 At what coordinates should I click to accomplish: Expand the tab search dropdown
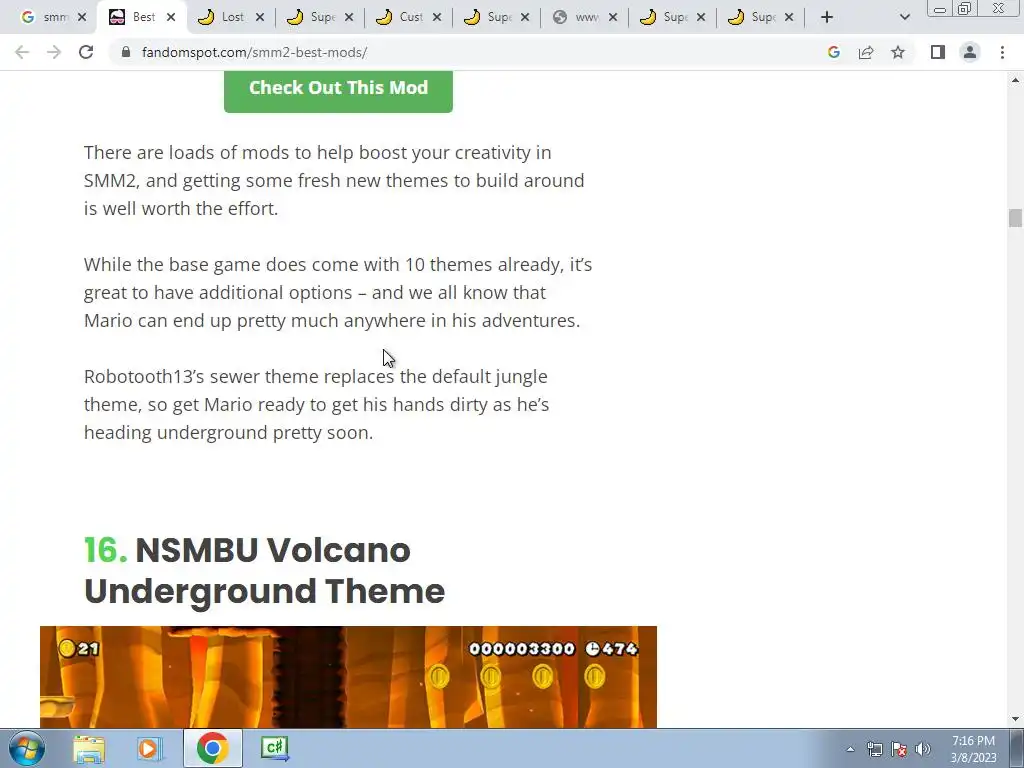click(904, 18)
